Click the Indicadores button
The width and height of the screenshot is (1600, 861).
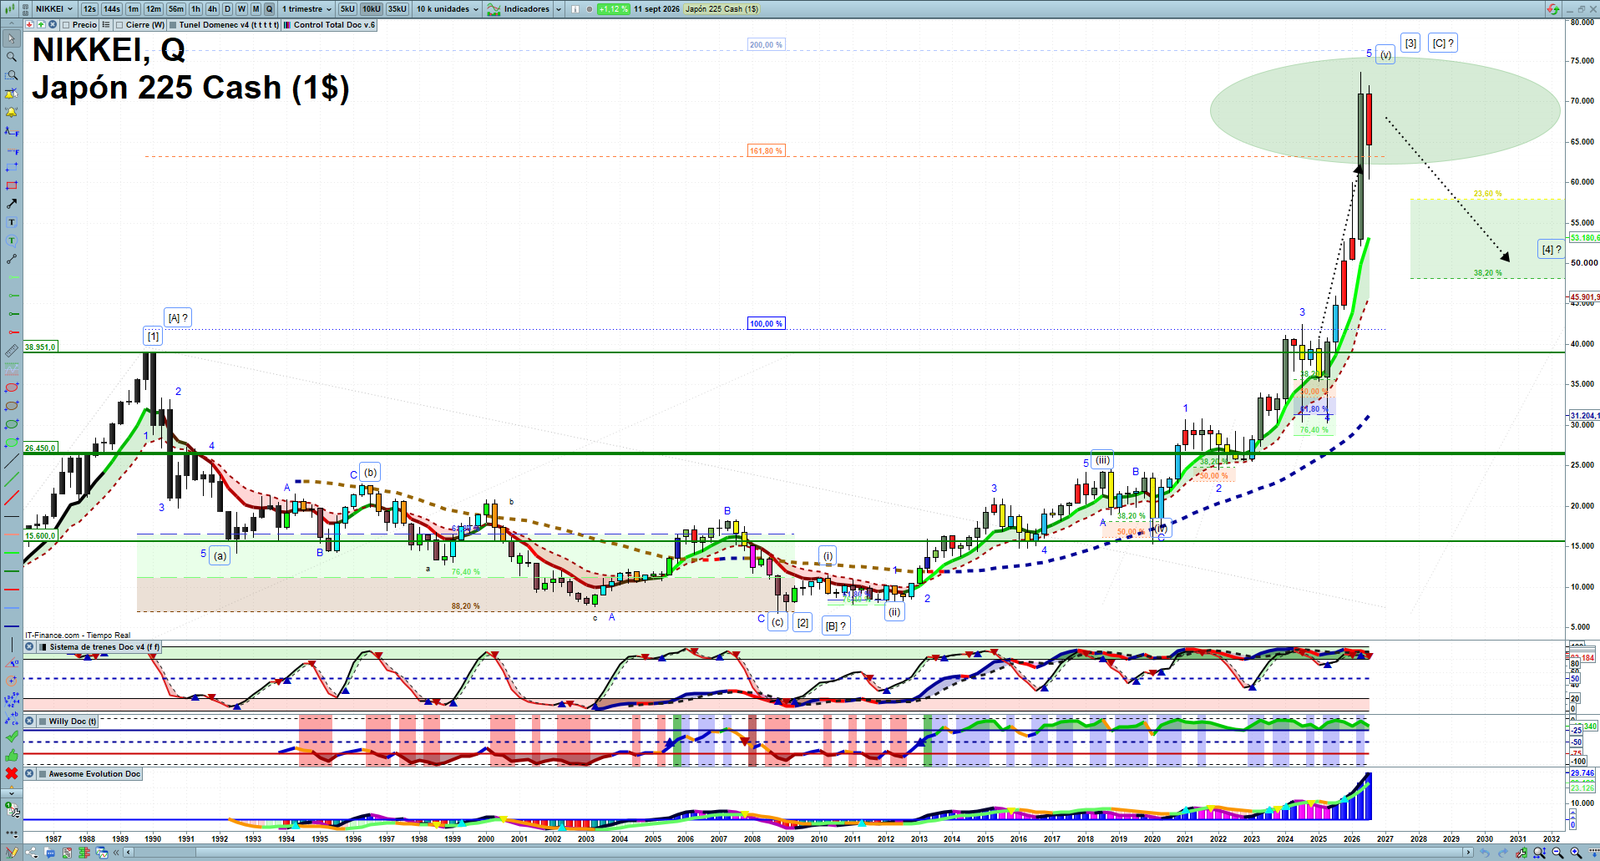point(526,9)
